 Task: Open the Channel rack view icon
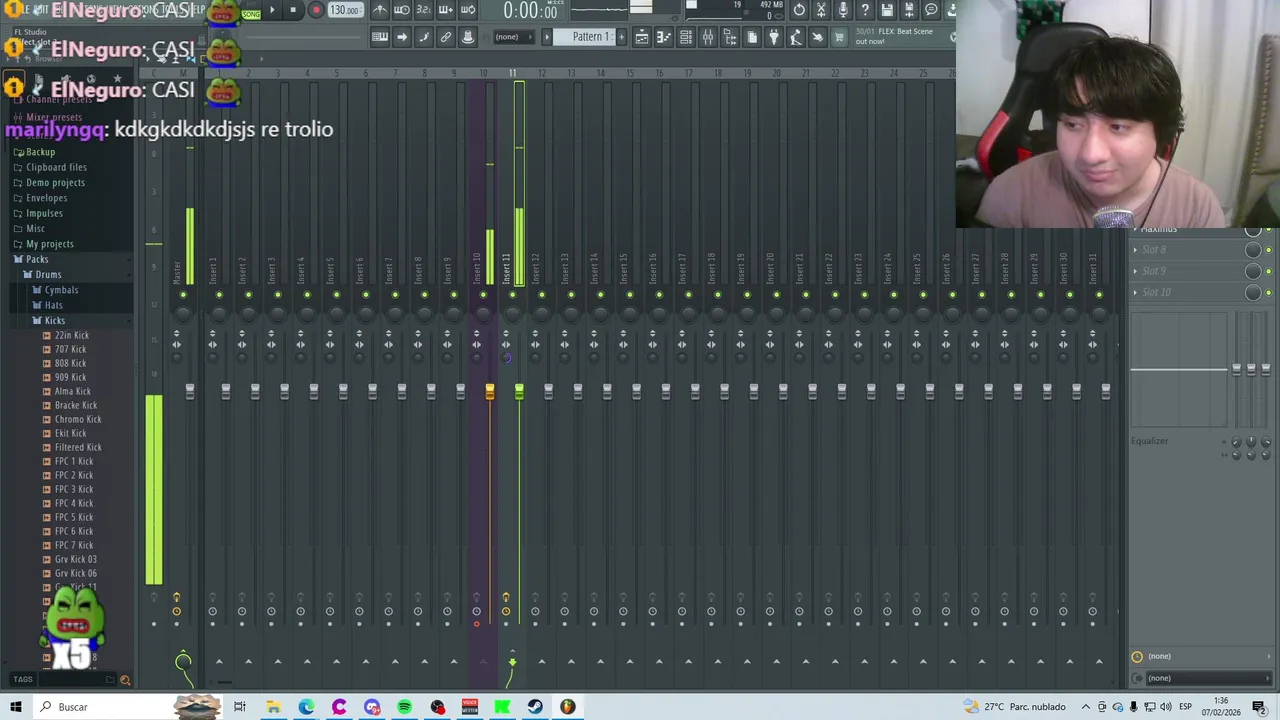[686, 37]
